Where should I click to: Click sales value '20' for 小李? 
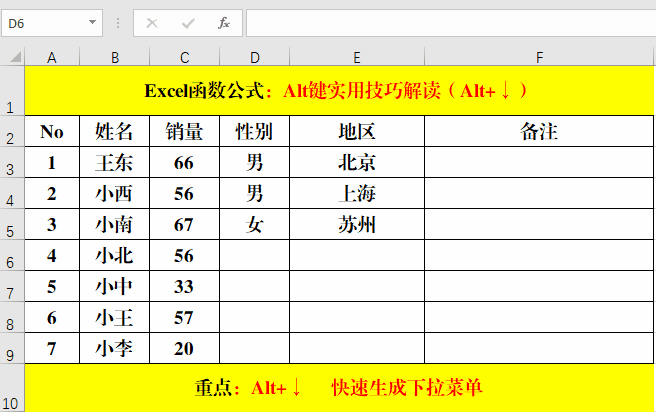(184, 348)
